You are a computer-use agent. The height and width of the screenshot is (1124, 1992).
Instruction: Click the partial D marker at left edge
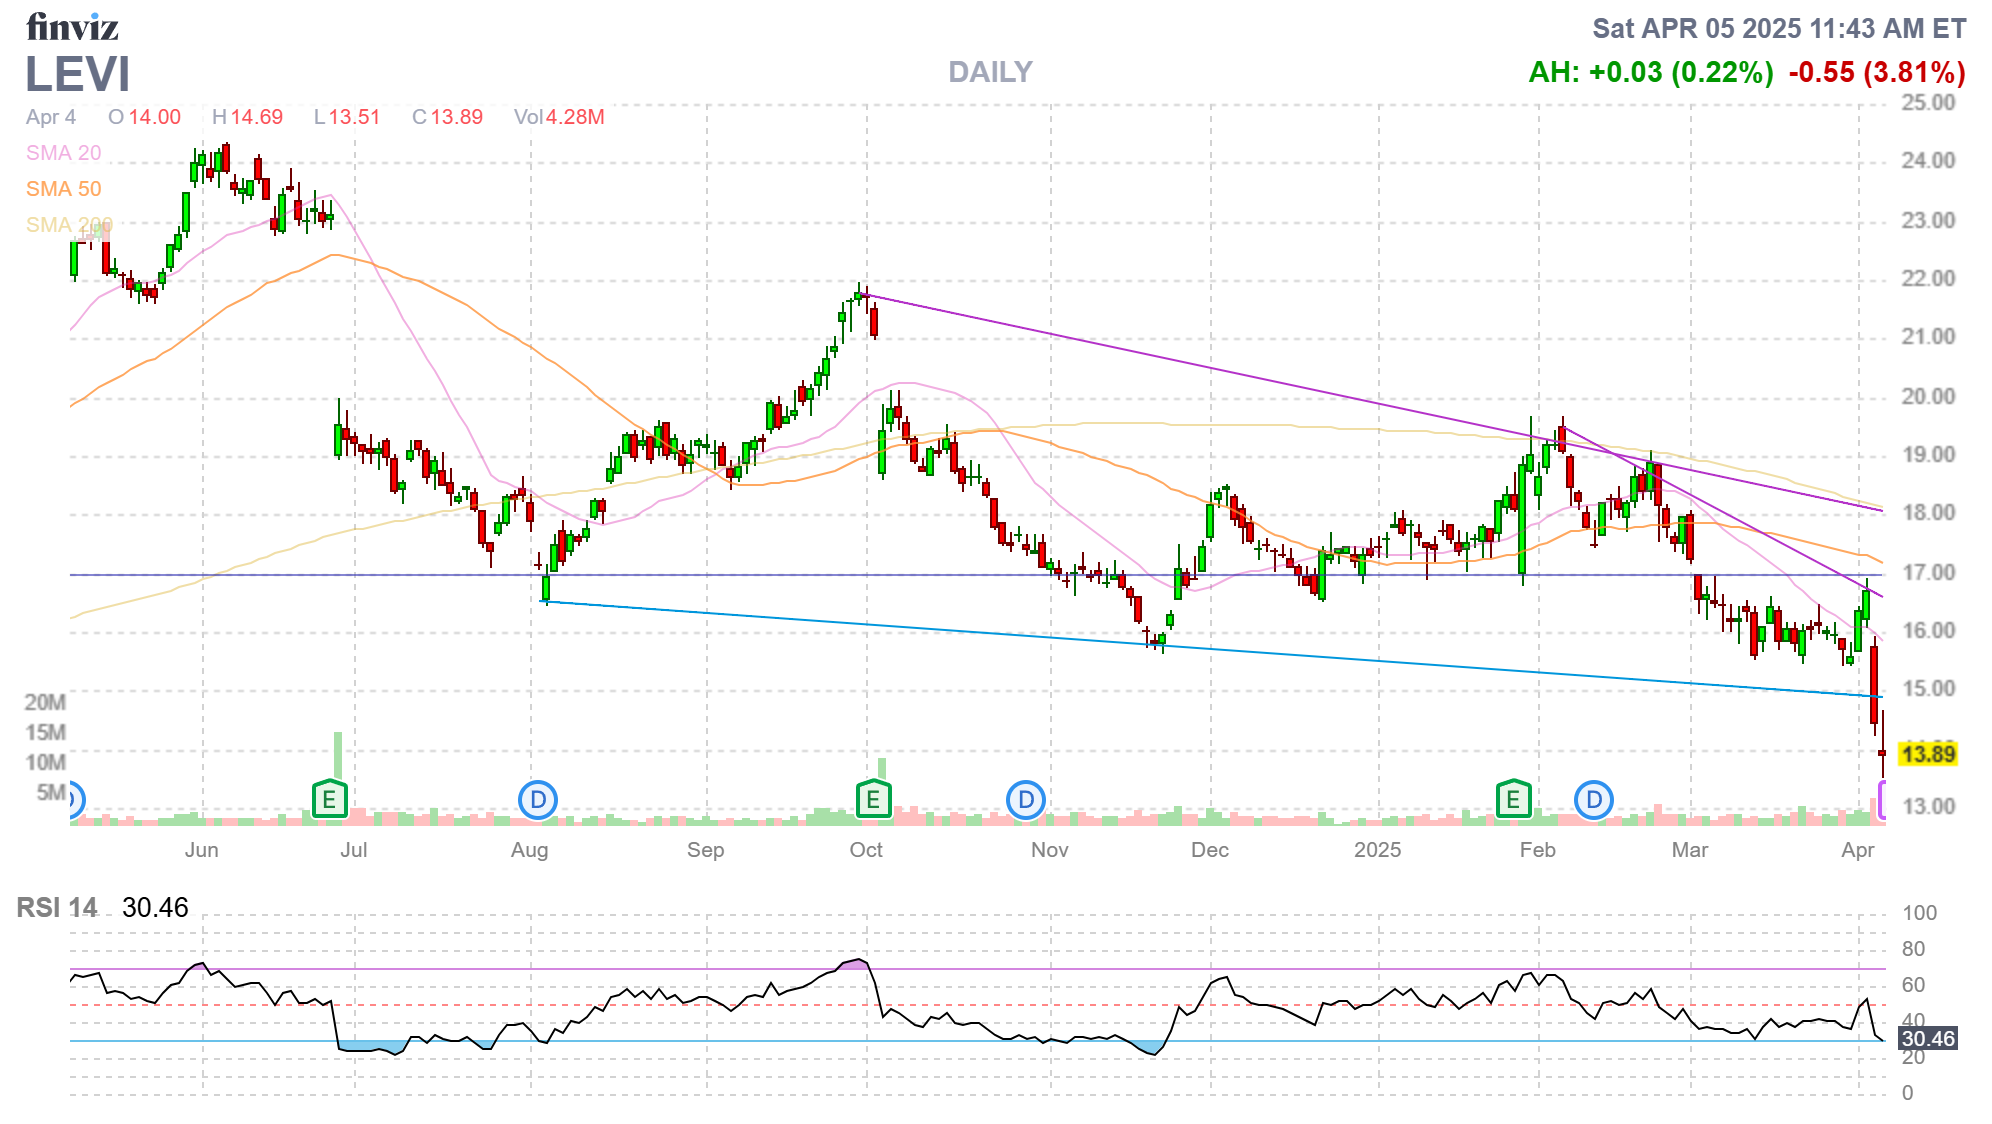point(74,799)
